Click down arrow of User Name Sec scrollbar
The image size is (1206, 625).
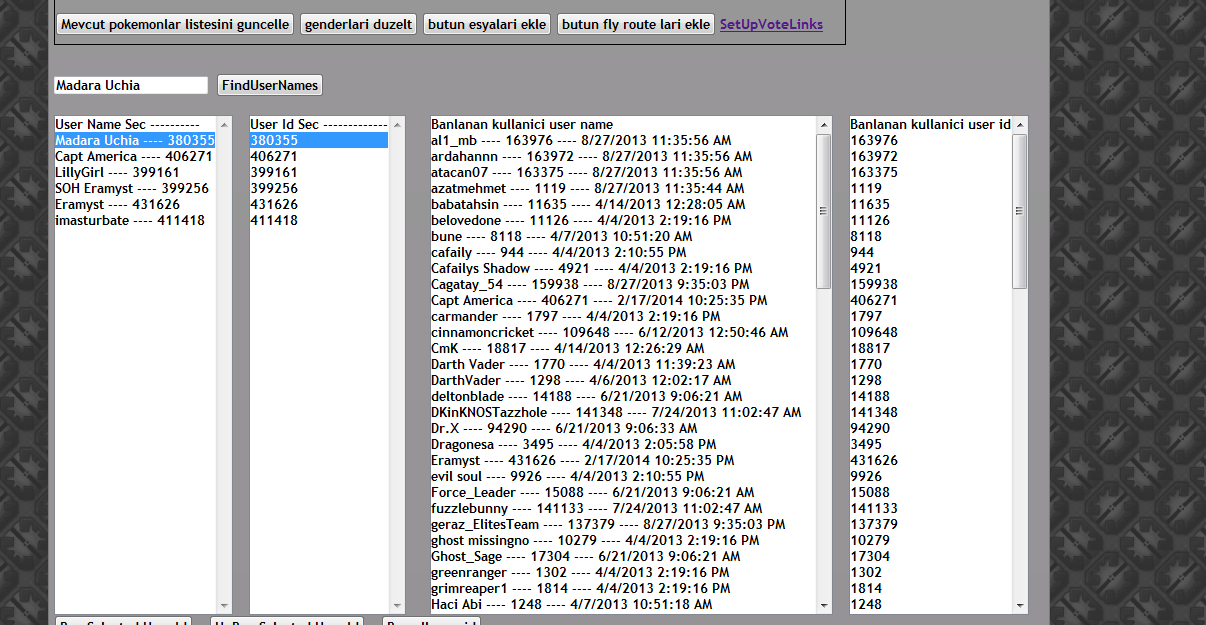pos(224,605)
